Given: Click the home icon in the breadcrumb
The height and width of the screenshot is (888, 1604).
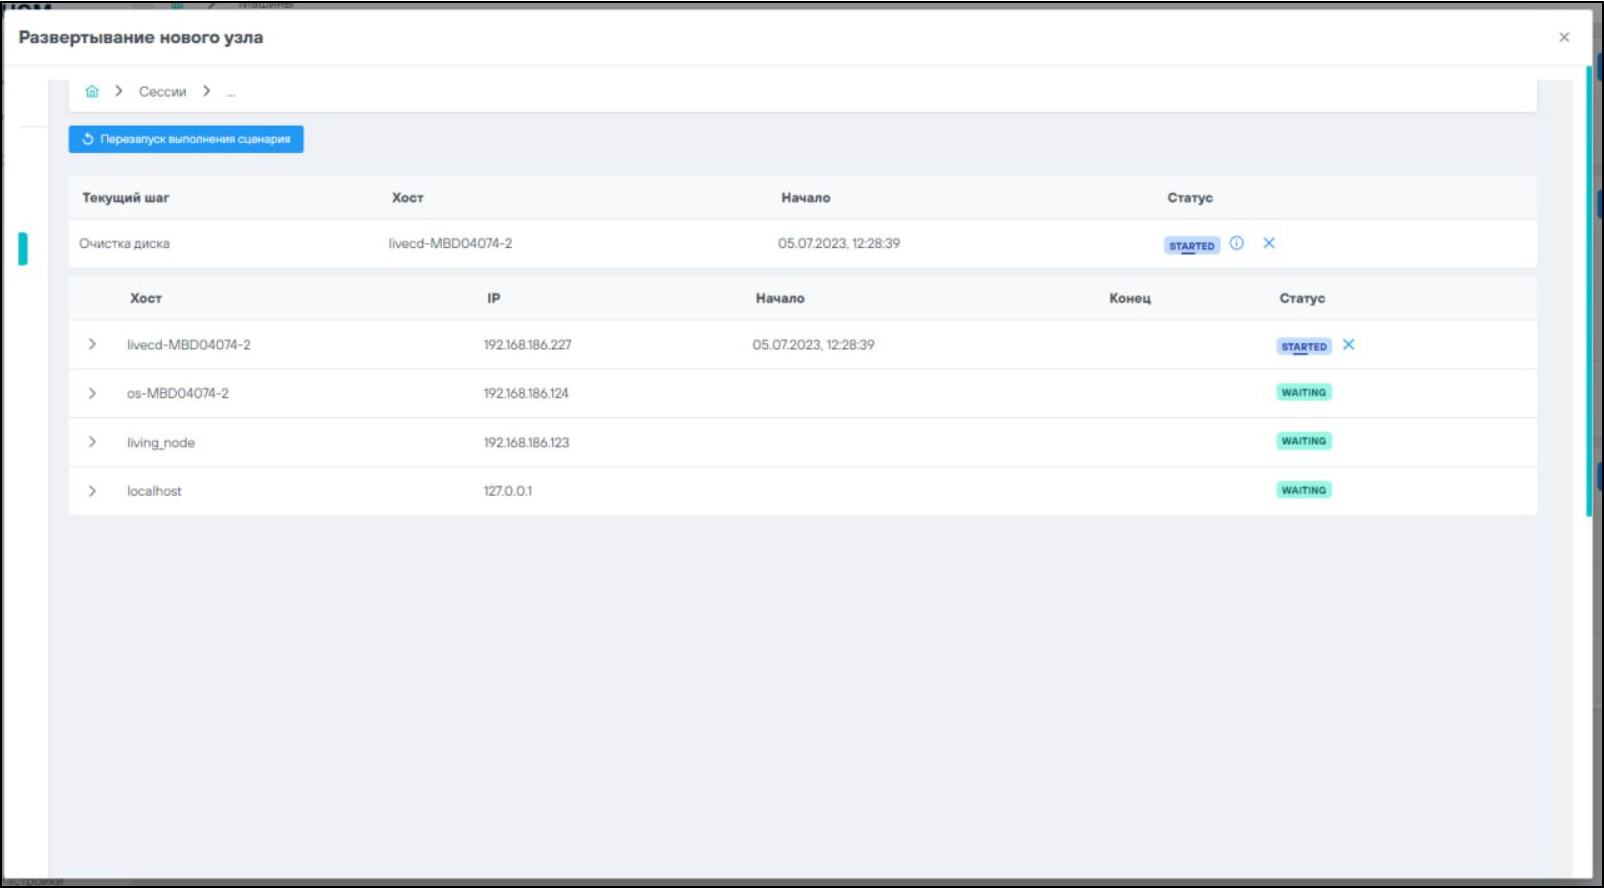Looking at the screenshot, I should pyautogui.click(x=92, y=91).
